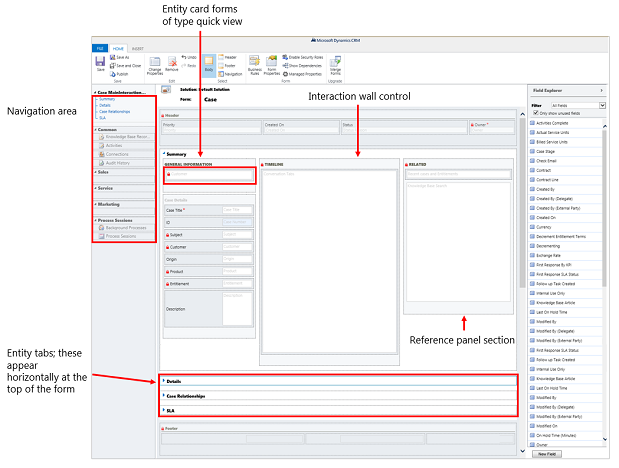Open the FILE tab
Image resolution: width=619 pixels, height=468 pixels.
click(100, 48)
